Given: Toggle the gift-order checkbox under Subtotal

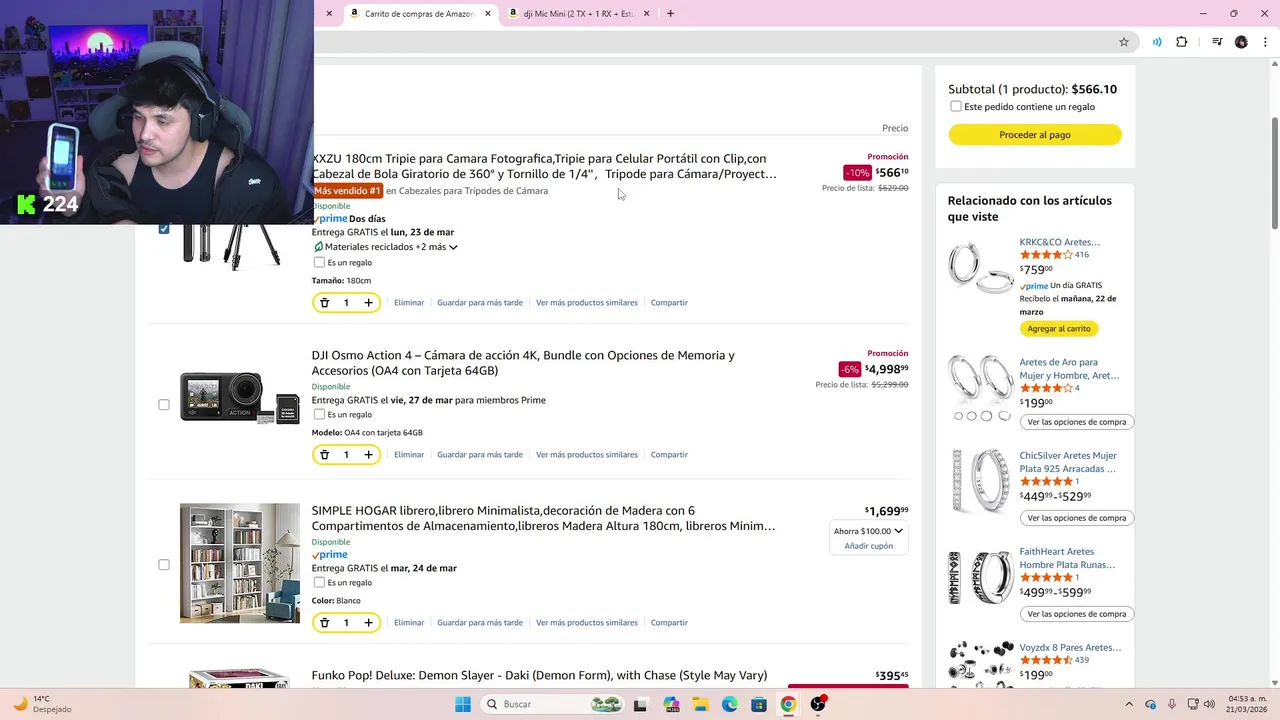Looking at the screenshot, I should point(956,106).
